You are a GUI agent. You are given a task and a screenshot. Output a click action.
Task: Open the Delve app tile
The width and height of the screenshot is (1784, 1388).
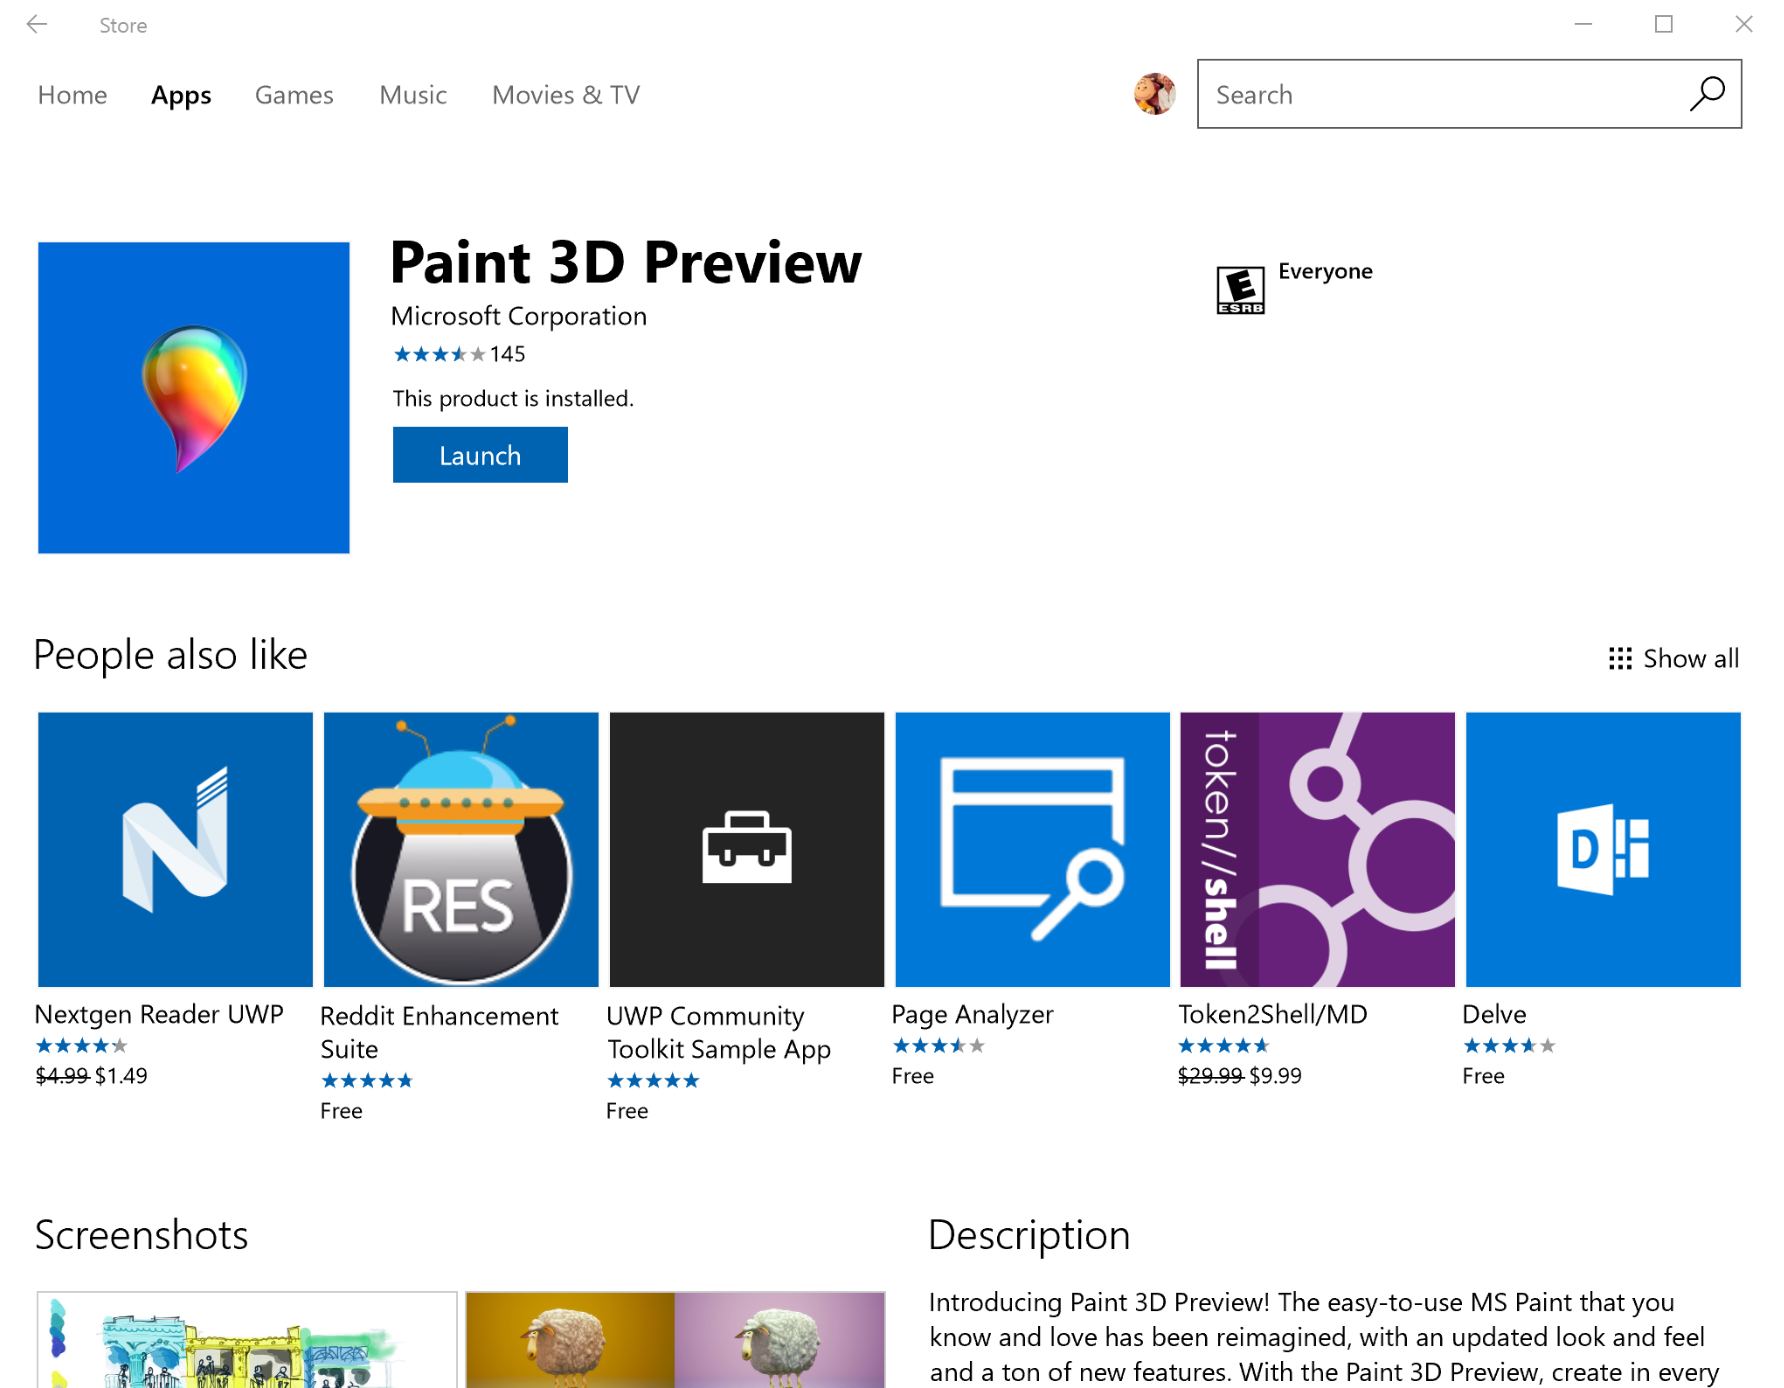coord(1603,849)
